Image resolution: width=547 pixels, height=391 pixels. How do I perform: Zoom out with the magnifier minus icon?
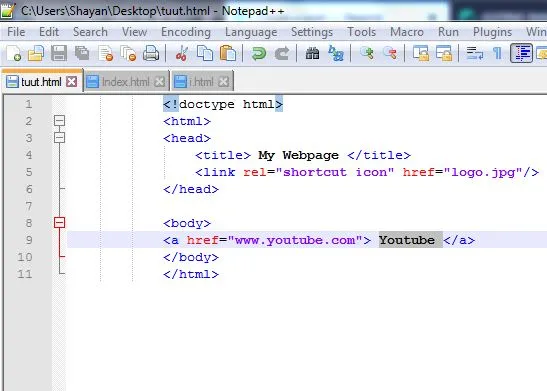(390, 53)
